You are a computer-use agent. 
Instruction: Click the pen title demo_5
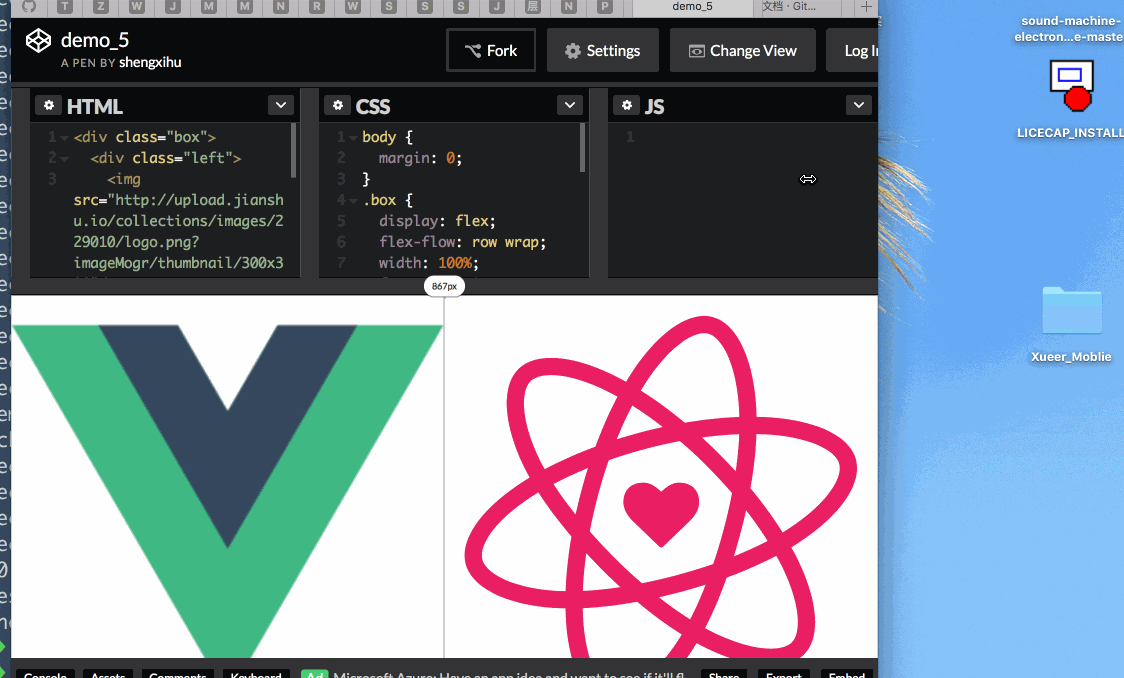[95, 40]
